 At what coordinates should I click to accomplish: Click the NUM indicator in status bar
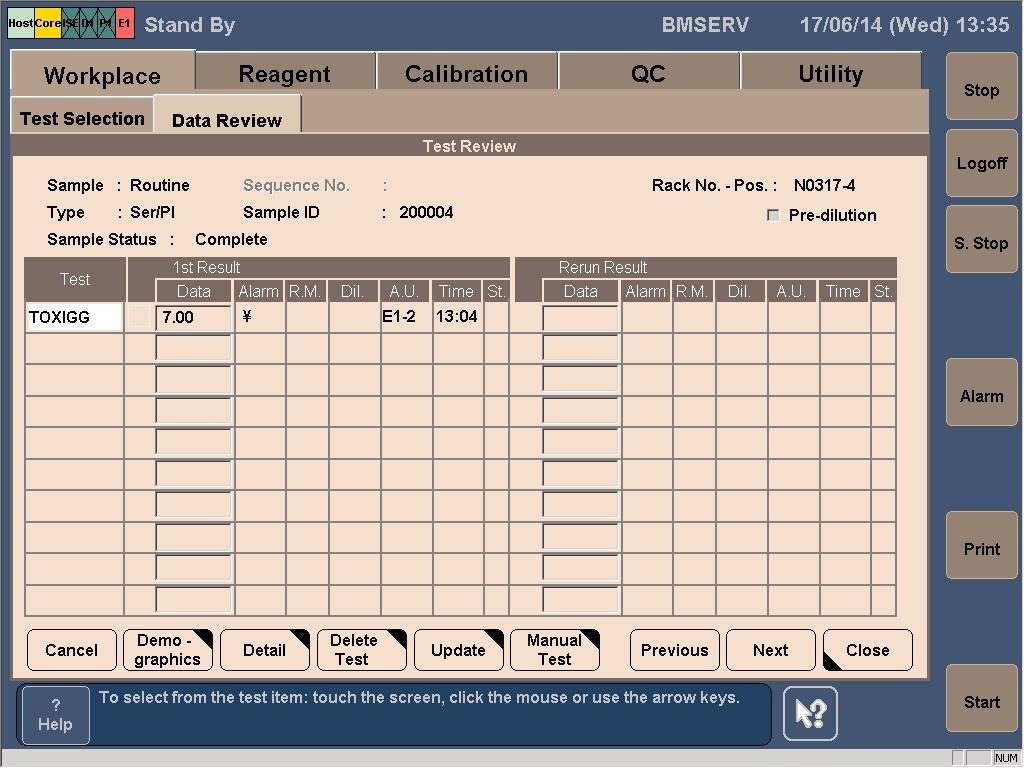pos(1006,758)
